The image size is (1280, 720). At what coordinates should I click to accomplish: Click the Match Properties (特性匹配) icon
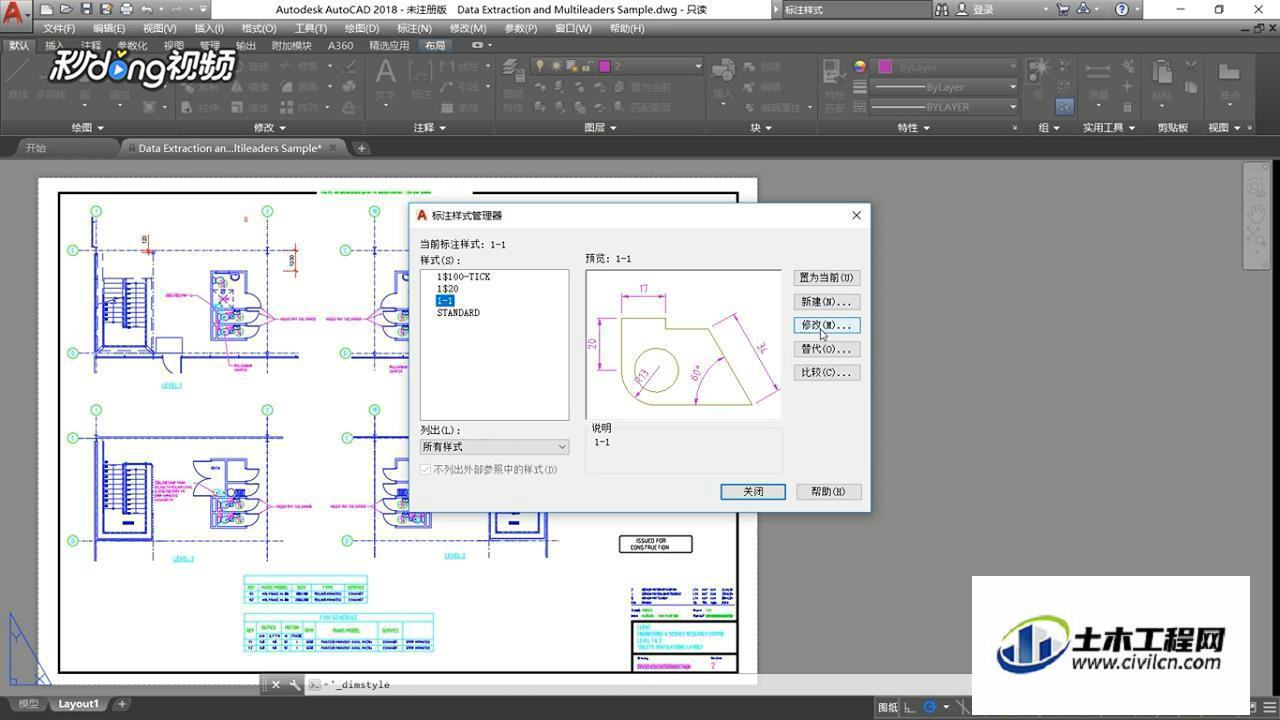[x=833, y=72]
